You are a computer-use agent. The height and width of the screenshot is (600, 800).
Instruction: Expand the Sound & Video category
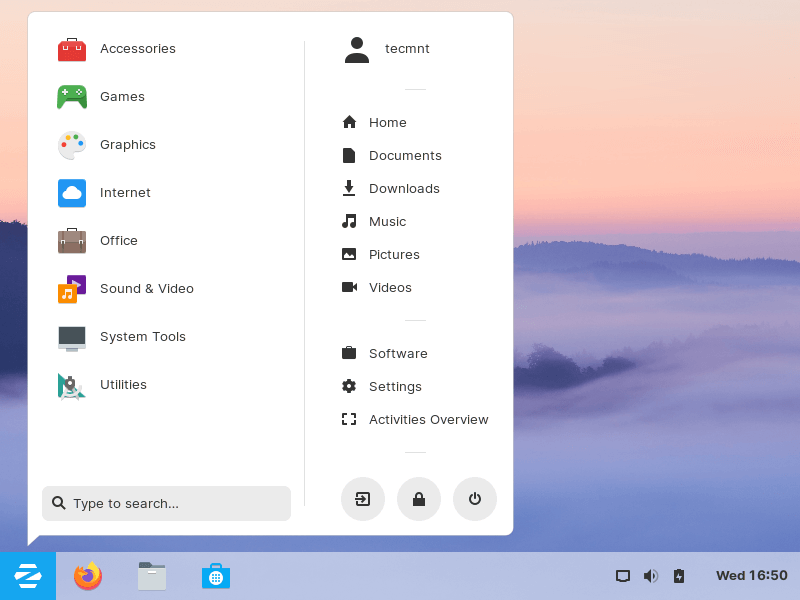pos(146,289)
